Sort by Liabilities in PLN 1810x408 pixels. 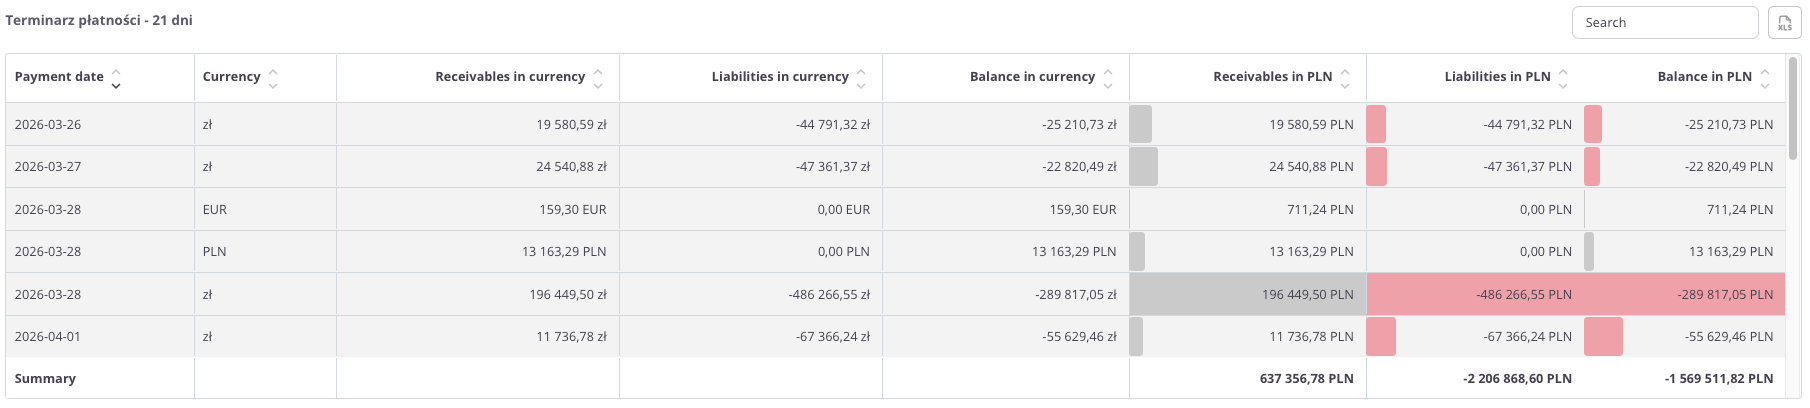pos(1563,78)
